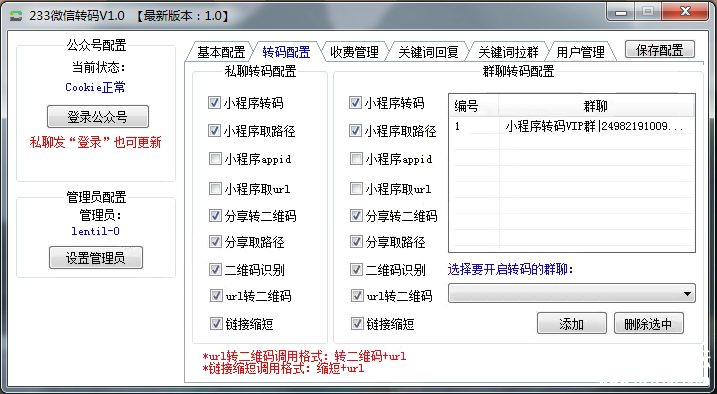Enable 小程序appid checkbox under 私聊转码配置
Image resolution: width=717 pixels, height=394 pixels.
pos(214,159)
